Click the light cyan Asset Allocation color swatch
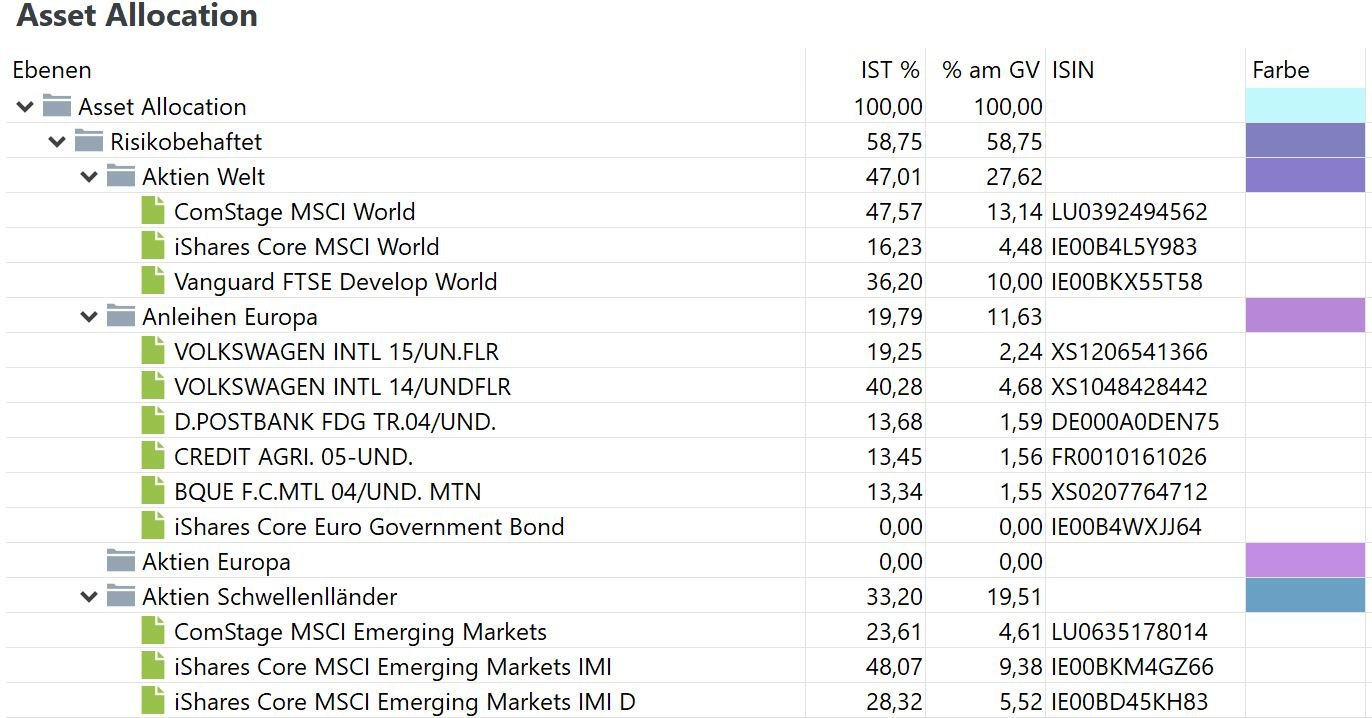 1305,106
